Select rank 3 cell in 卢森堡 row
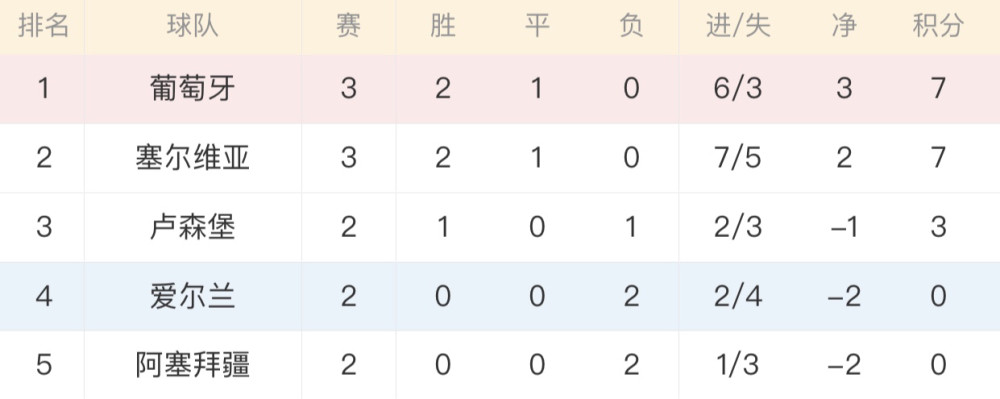The width and height of the screenshot is (1000, 399). click(x=43, y=227)
